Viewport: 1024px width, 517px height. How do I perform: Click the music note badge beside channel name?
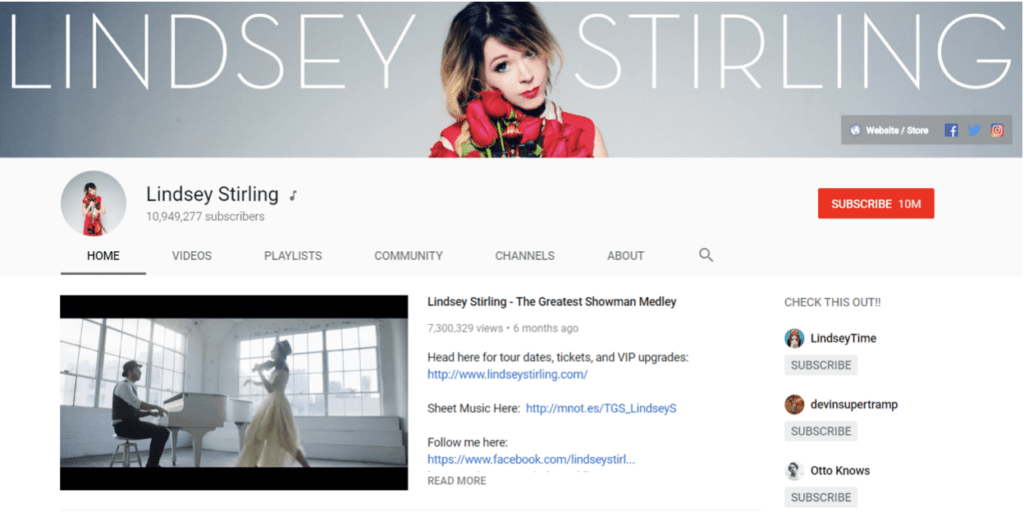tap(293, 195)
